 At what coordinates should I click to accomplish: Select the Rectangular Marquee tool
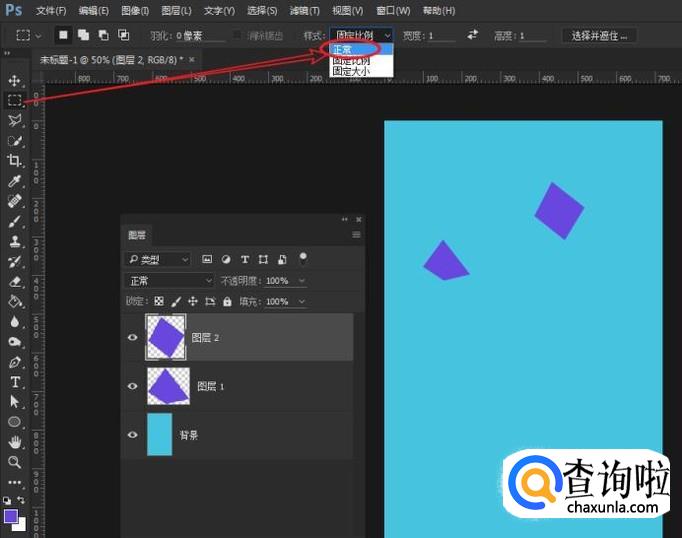[14, 100]
